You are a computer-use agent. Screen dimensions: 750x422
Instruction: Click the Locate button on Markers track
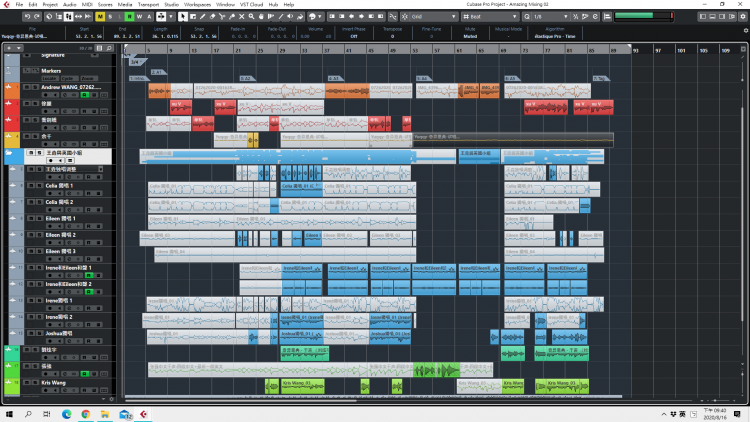coord(49,78)
